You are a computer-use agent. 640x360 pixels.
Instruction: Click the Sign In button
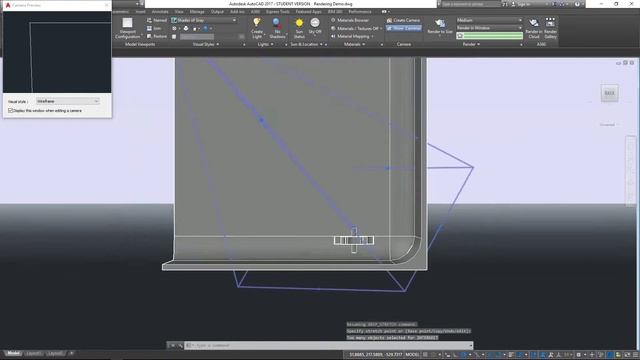point(522,4)
